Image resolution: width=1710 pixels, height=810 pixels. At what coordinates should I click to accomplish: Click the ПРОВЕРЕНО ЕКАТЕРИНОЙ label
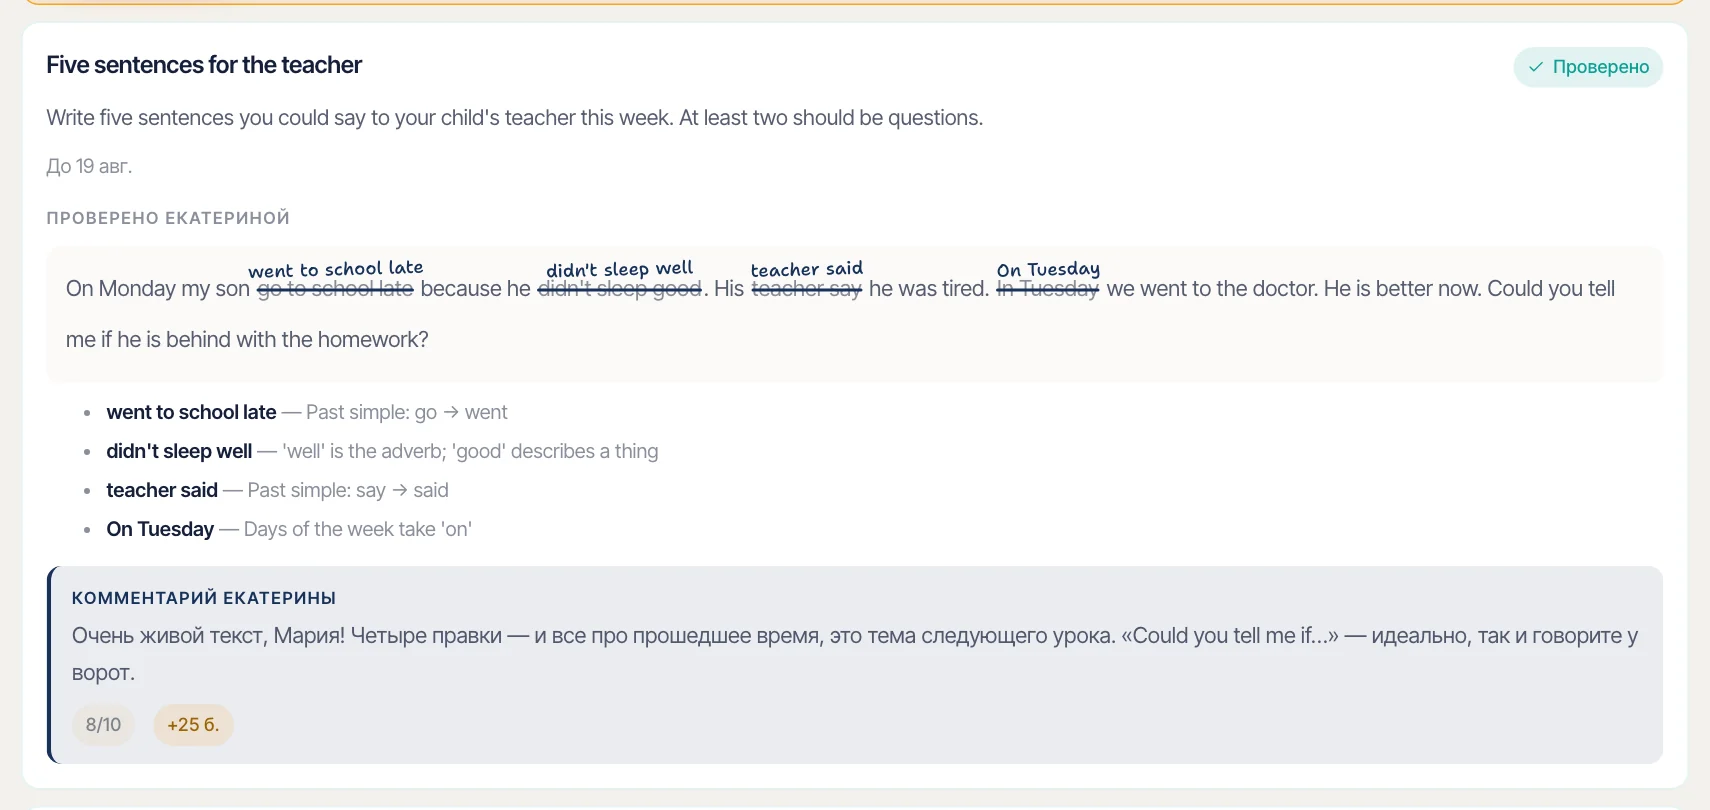tap(168, 218)
